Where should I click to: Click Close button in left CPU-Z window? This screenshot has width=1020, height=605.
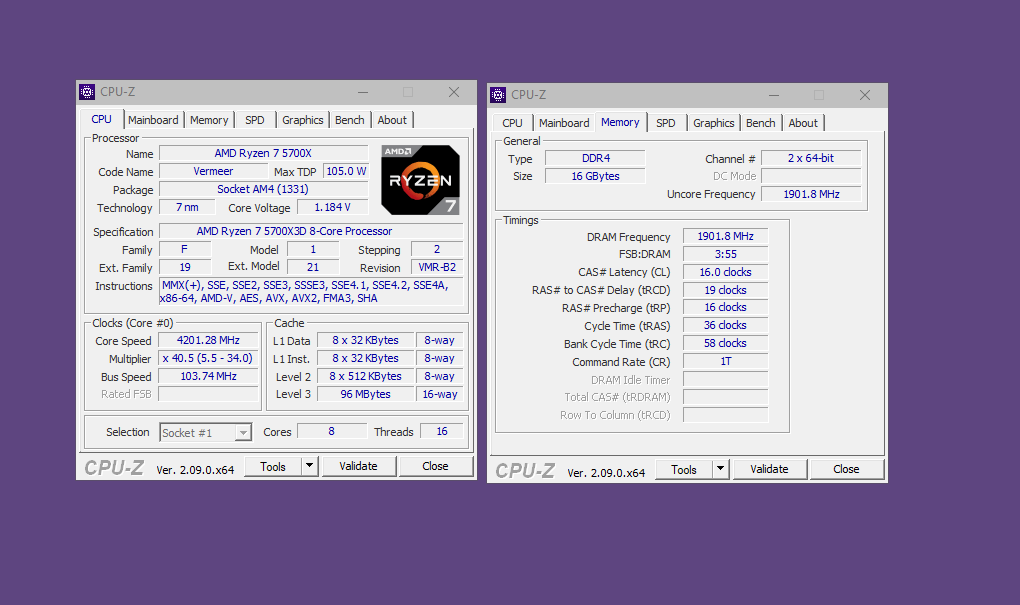[x=435, y=466]
